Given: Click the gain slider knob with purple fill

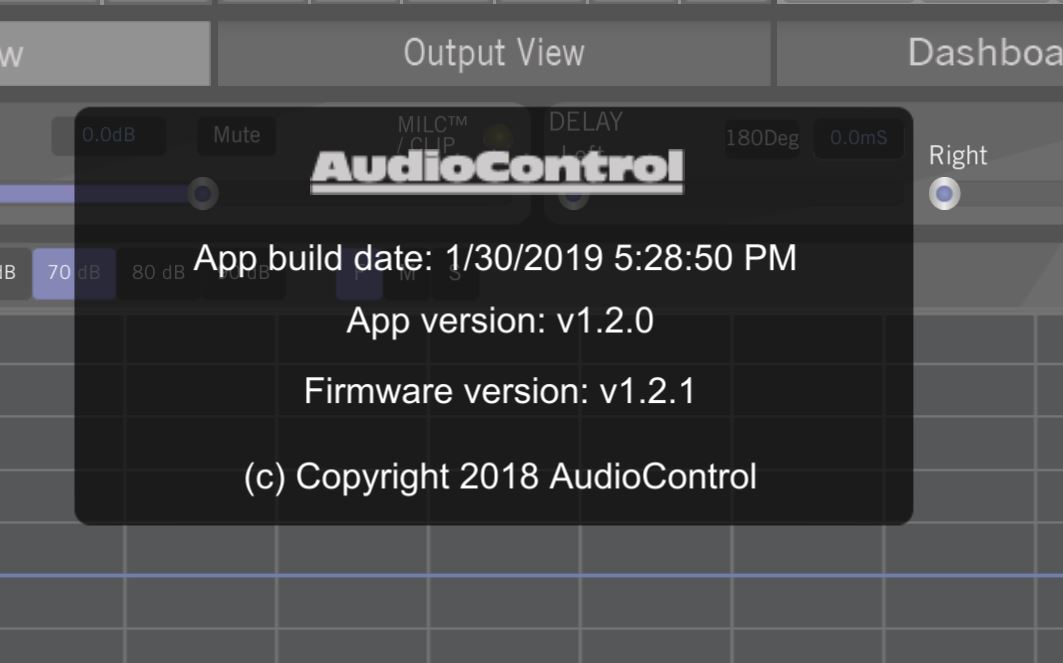Looking at the screenshot, I should tap(203, 194).
